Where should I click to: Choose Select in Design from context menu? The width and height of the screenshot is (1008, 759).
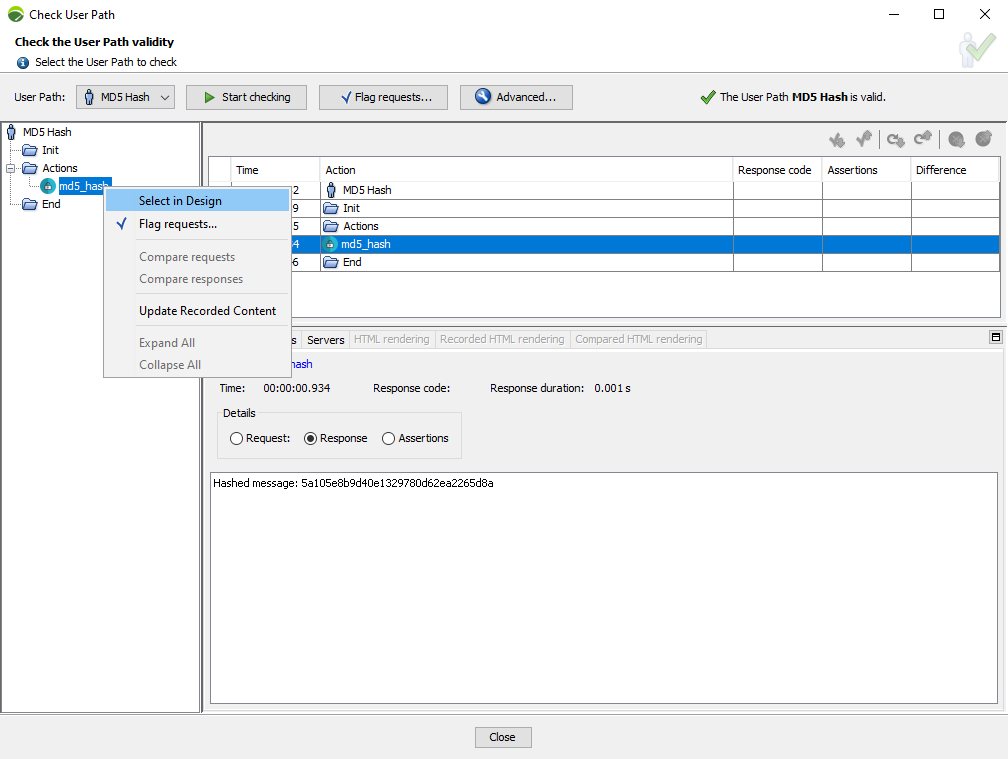pos(180,201)
